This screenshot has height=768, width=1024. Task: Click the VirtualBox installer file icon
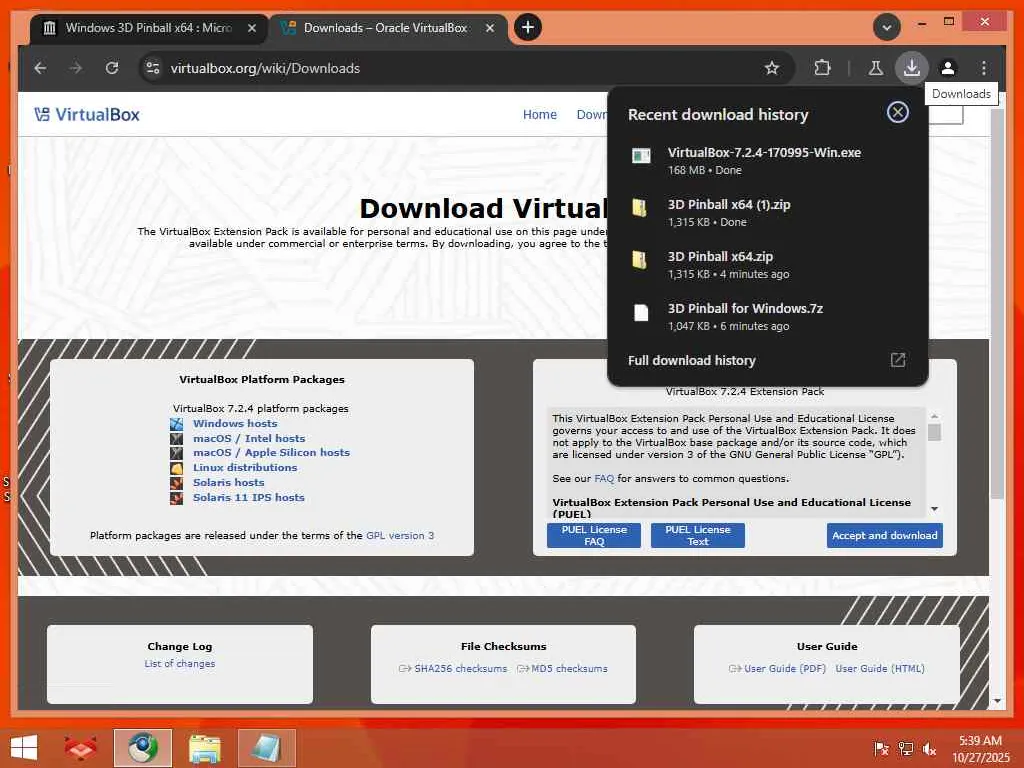(x=641, y=155)
